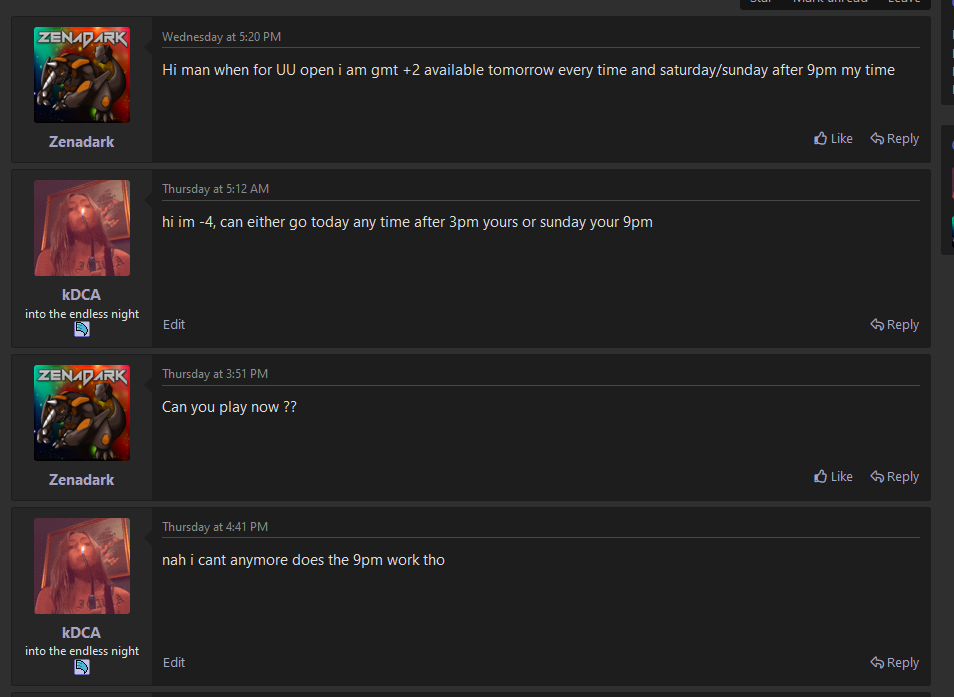Screen dimensions: 954x697
Task: Reply to Zenadark's Wednesday 5:20 PM post
Action: click(894, 139)
